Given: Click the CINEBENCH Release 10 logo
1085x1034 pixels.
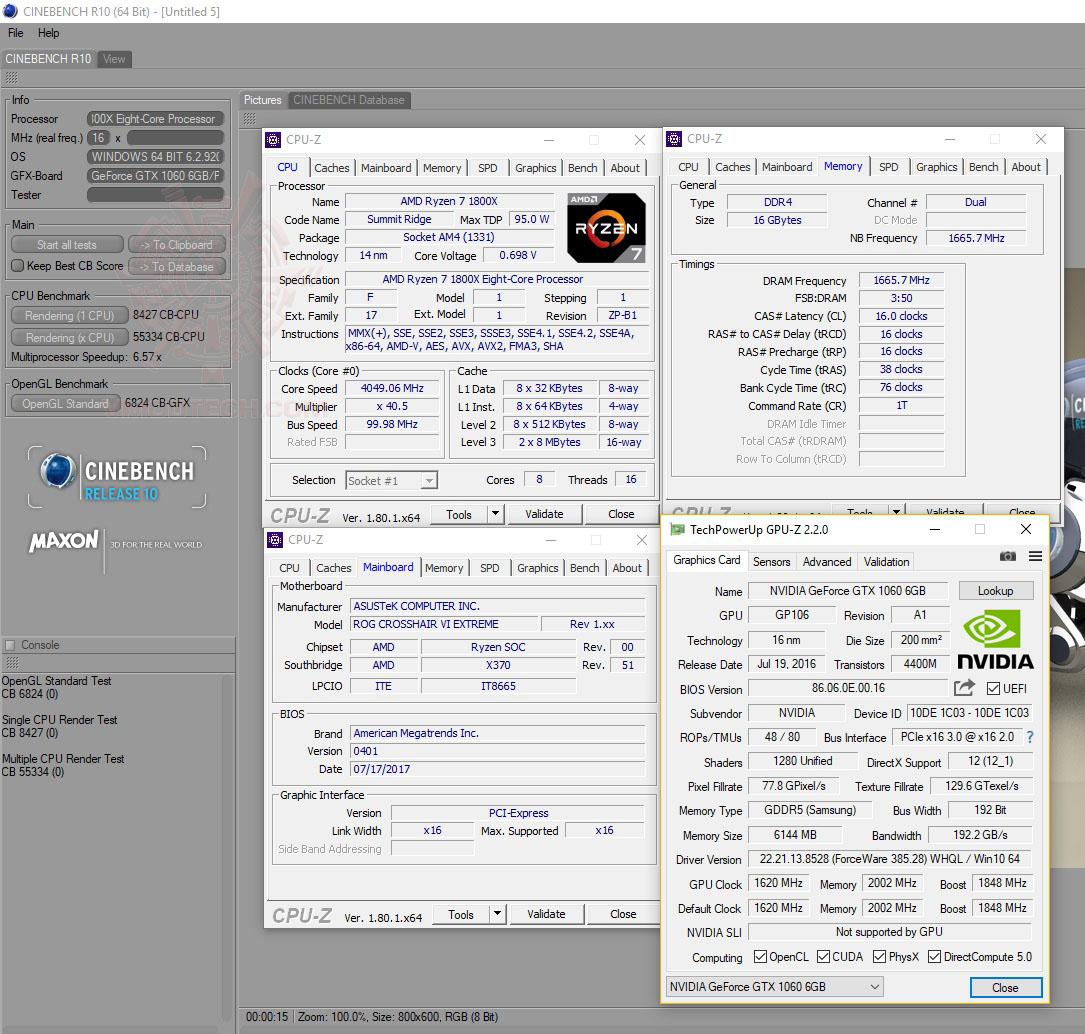Looking at the screenshot, I should [116, 477].
